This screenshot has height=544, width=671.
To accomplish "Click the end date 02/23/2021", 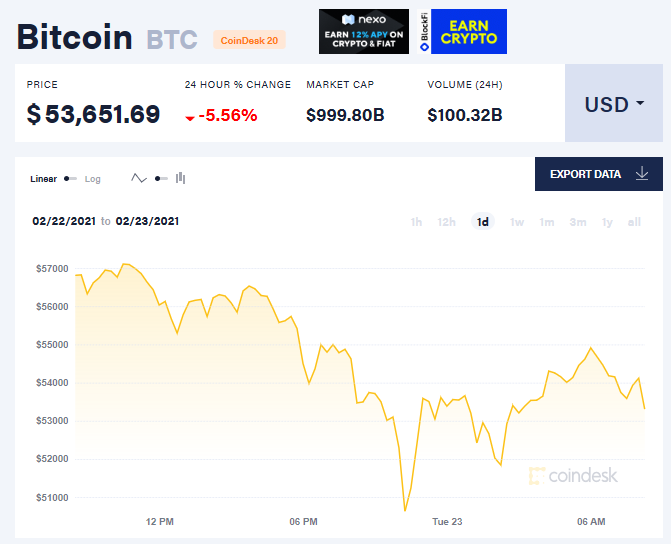I will 148,221.
